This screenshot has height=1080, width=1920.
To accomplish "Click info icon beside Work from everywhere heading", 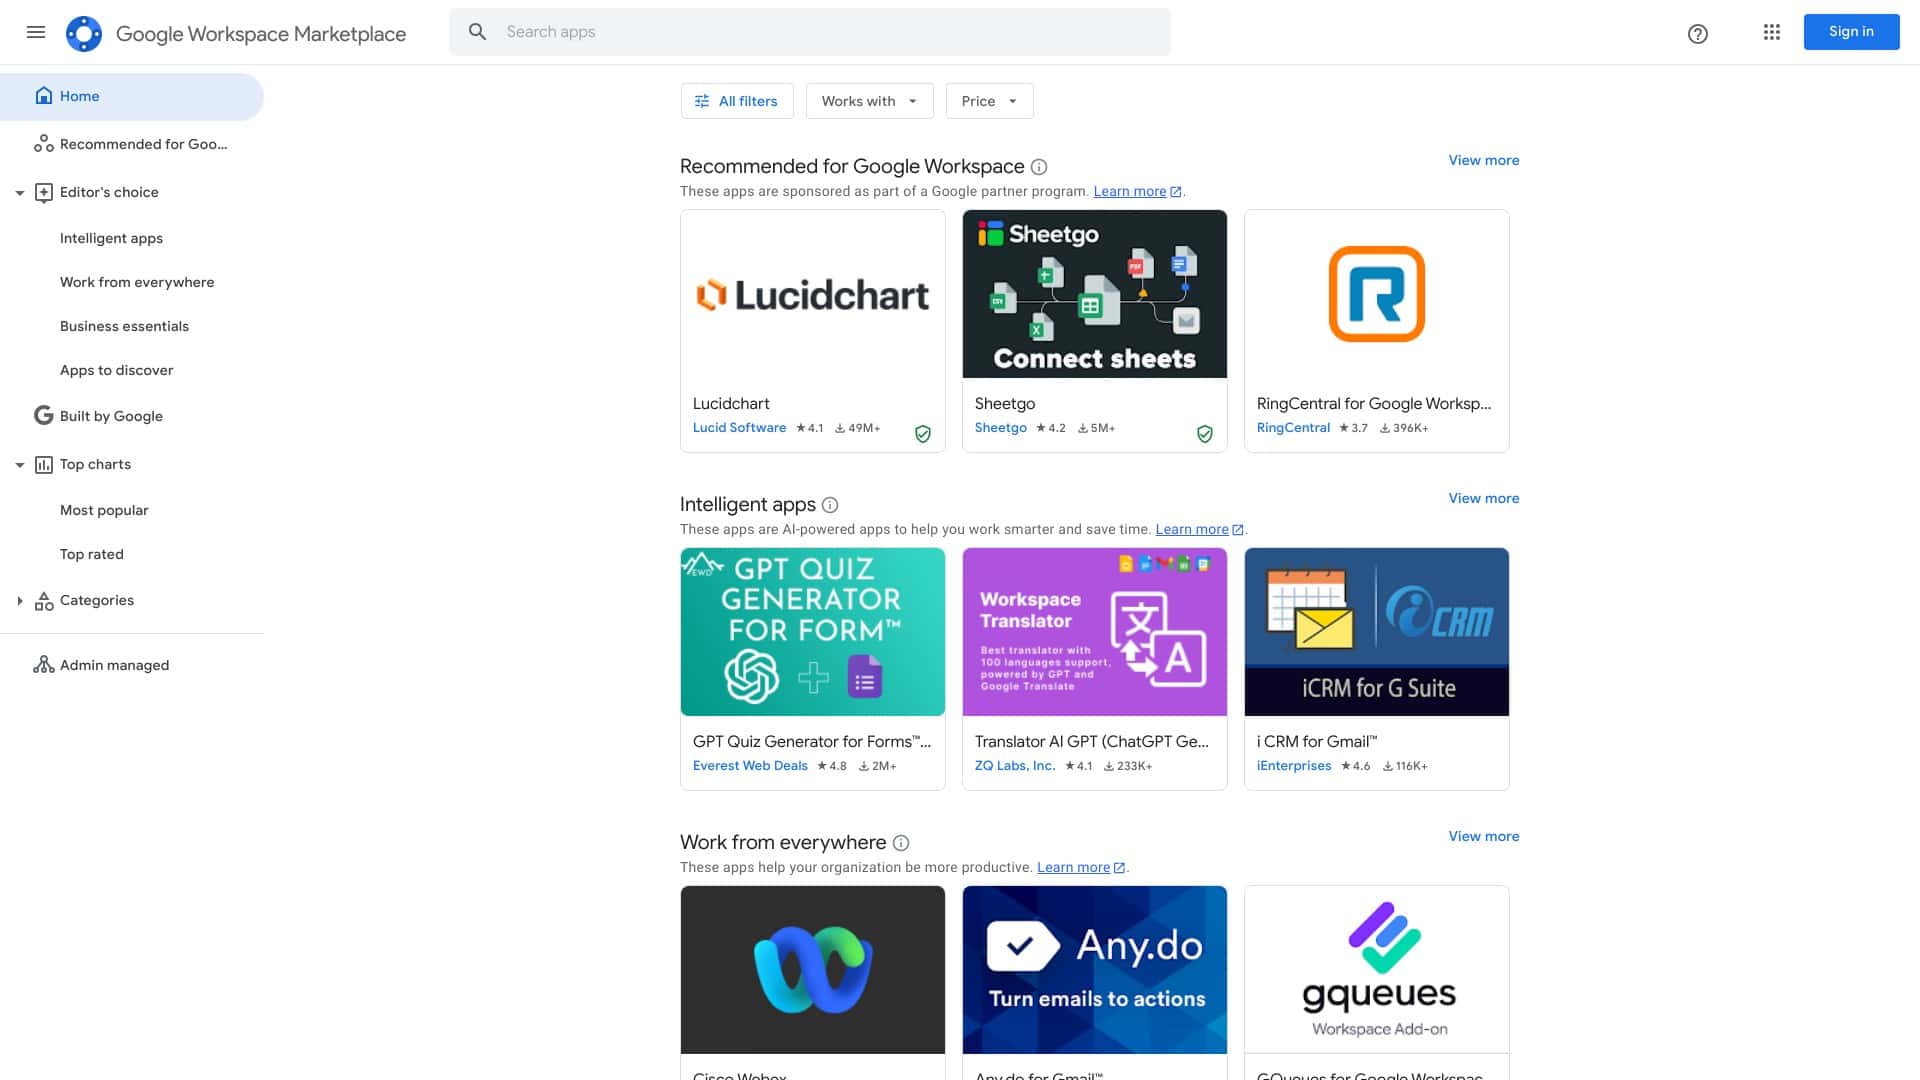I will (x=900, y=843).
